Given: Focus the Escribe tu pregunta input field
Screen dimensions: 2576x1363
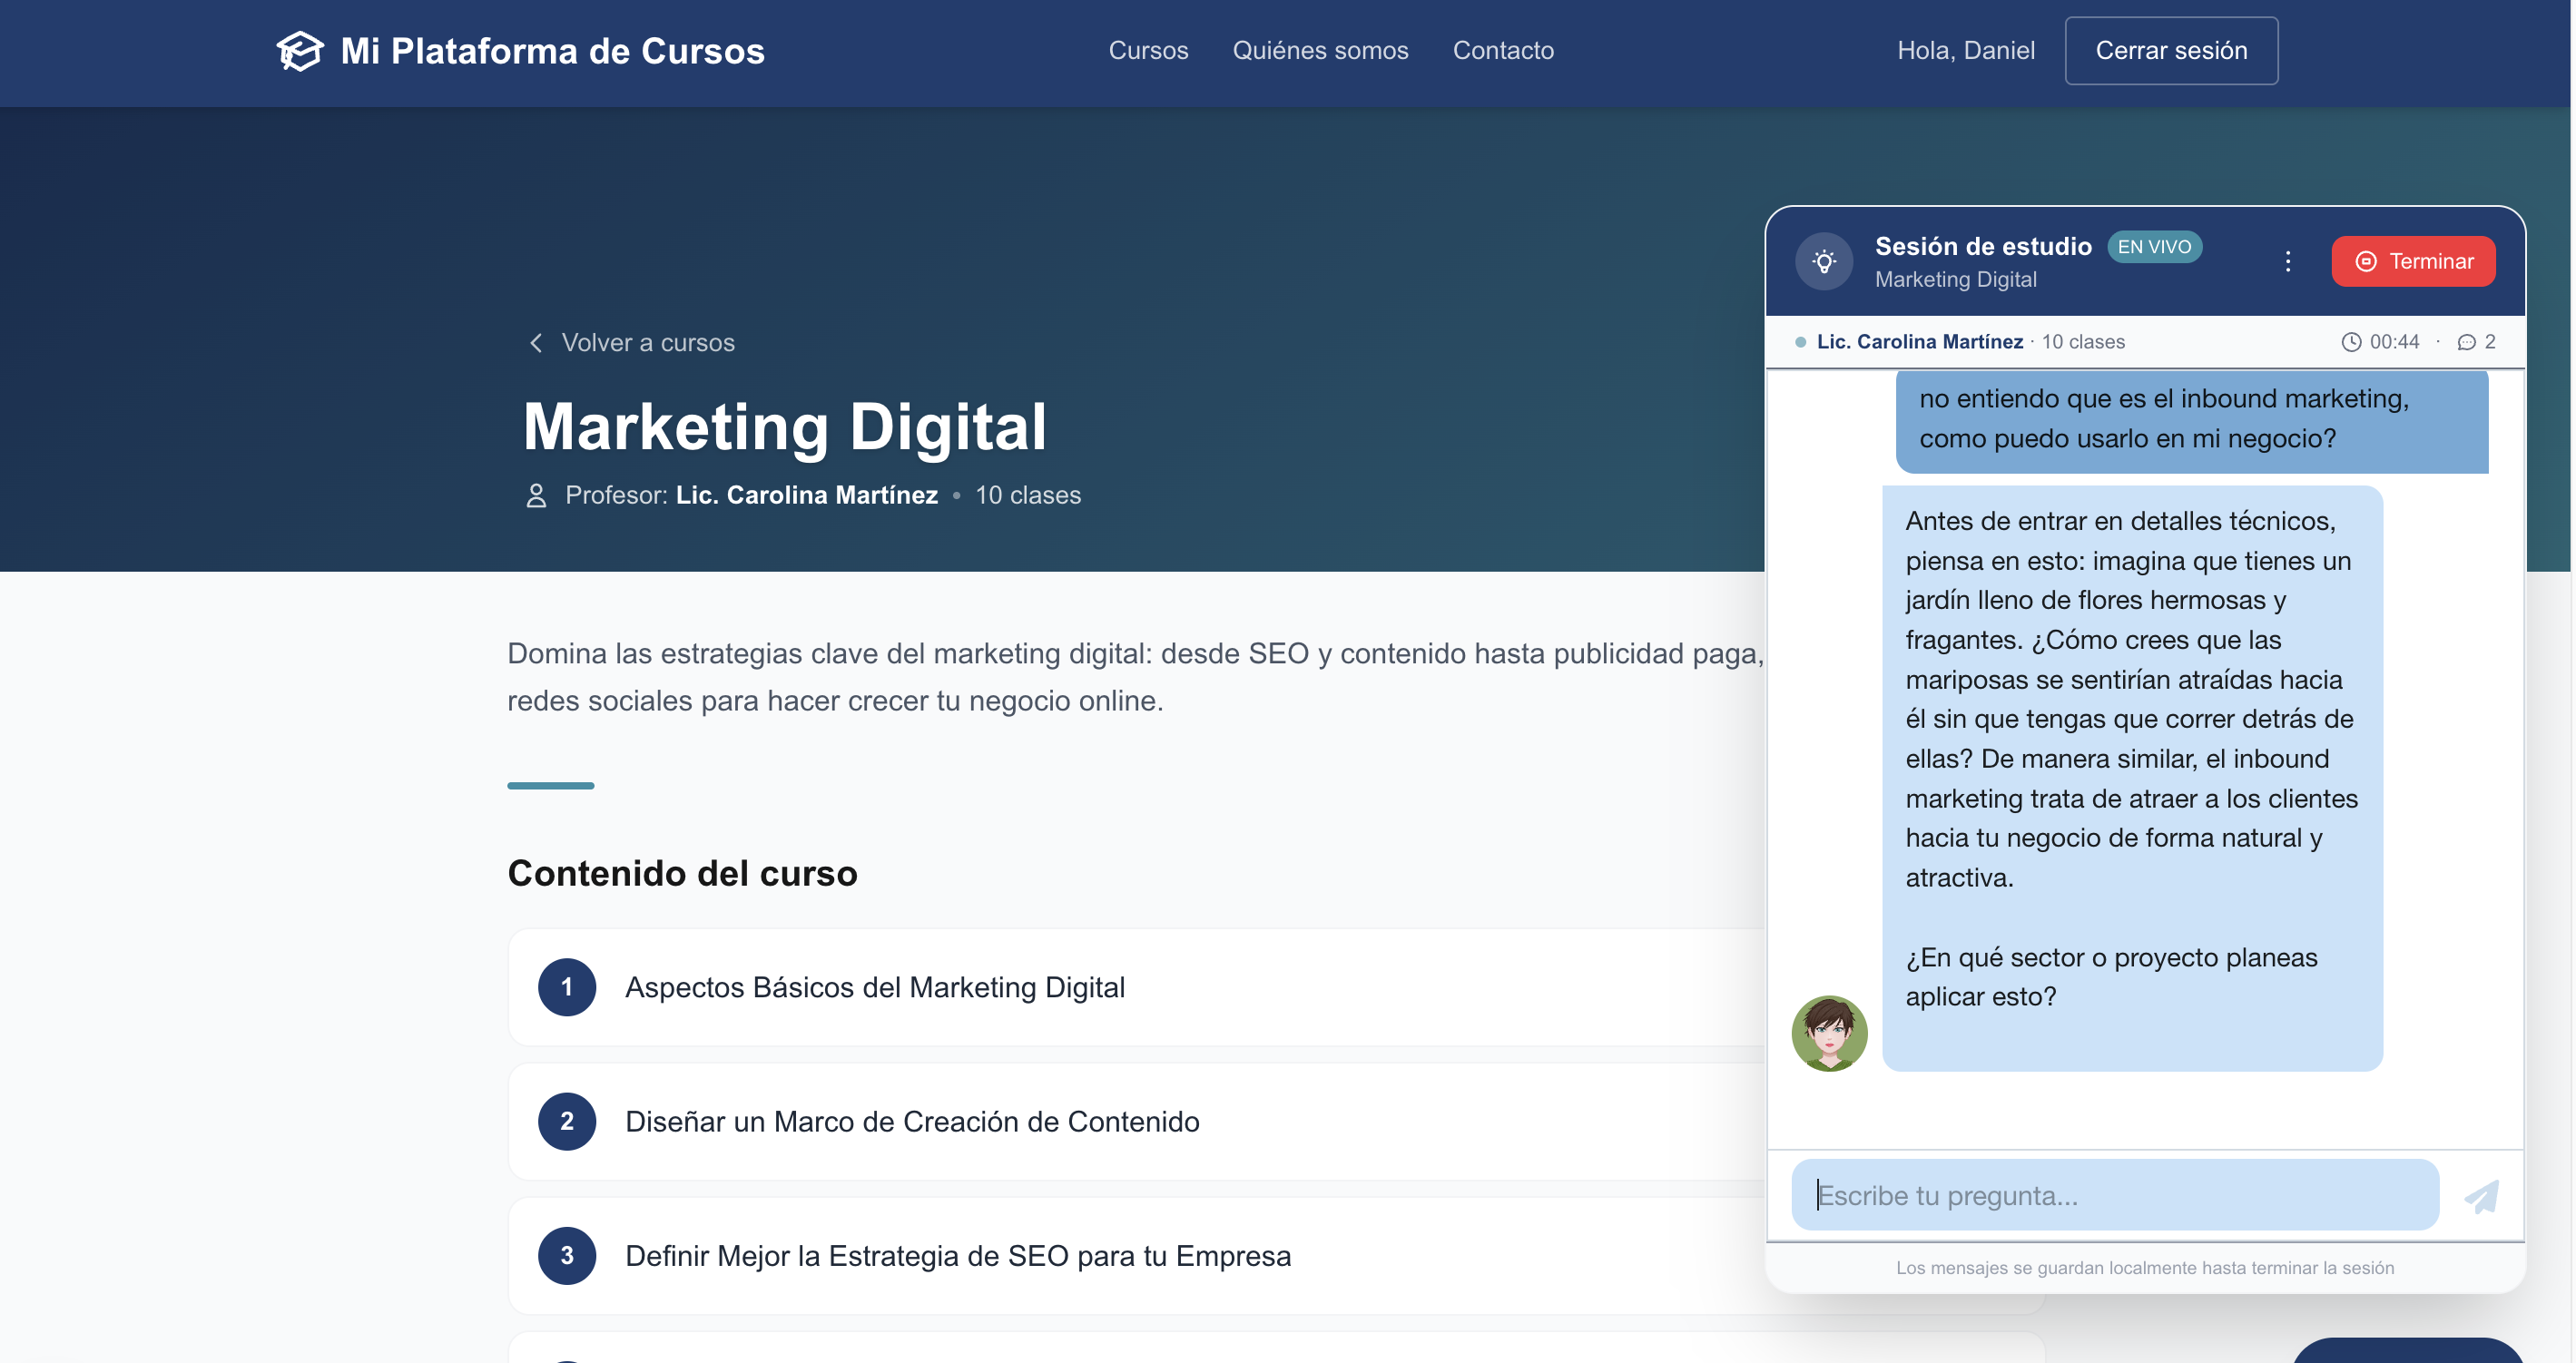Looking at the screenshot, I should point(2113,1196).
